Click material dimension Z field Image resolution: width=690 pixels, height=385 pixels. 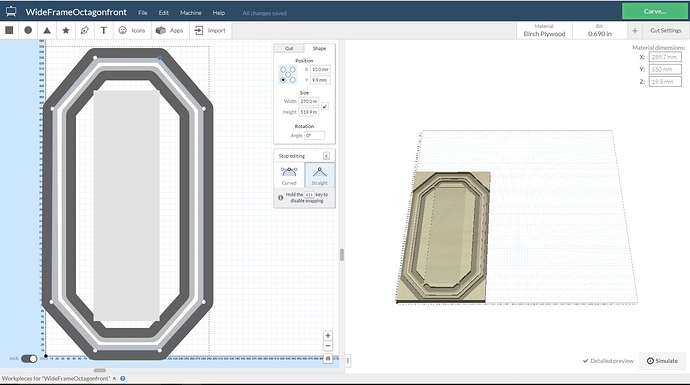click(665, 82)
